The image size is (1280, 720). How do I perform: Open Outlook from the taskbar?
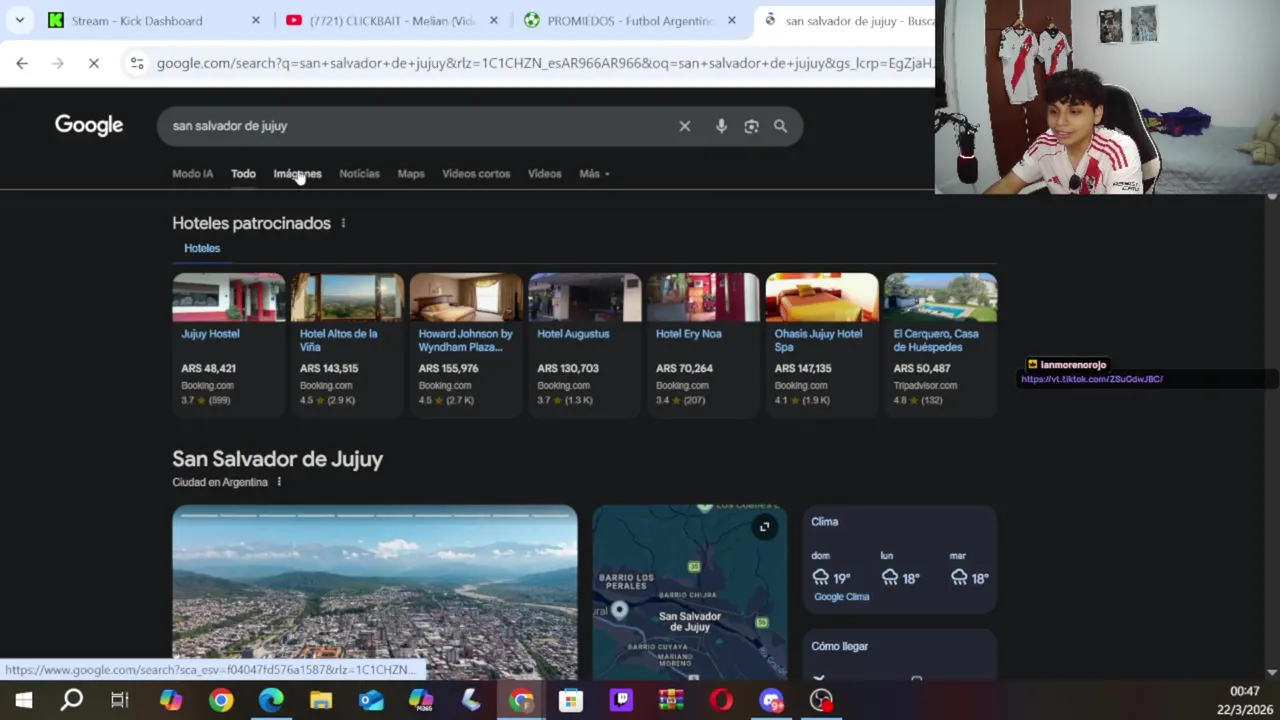pos(371,700)
